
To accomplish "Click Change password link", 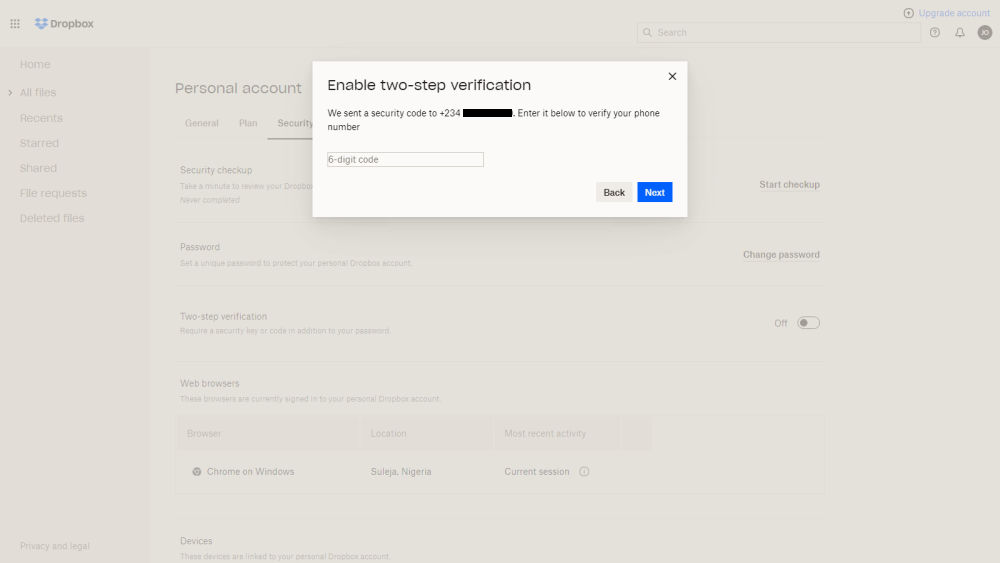I will 781,255.
